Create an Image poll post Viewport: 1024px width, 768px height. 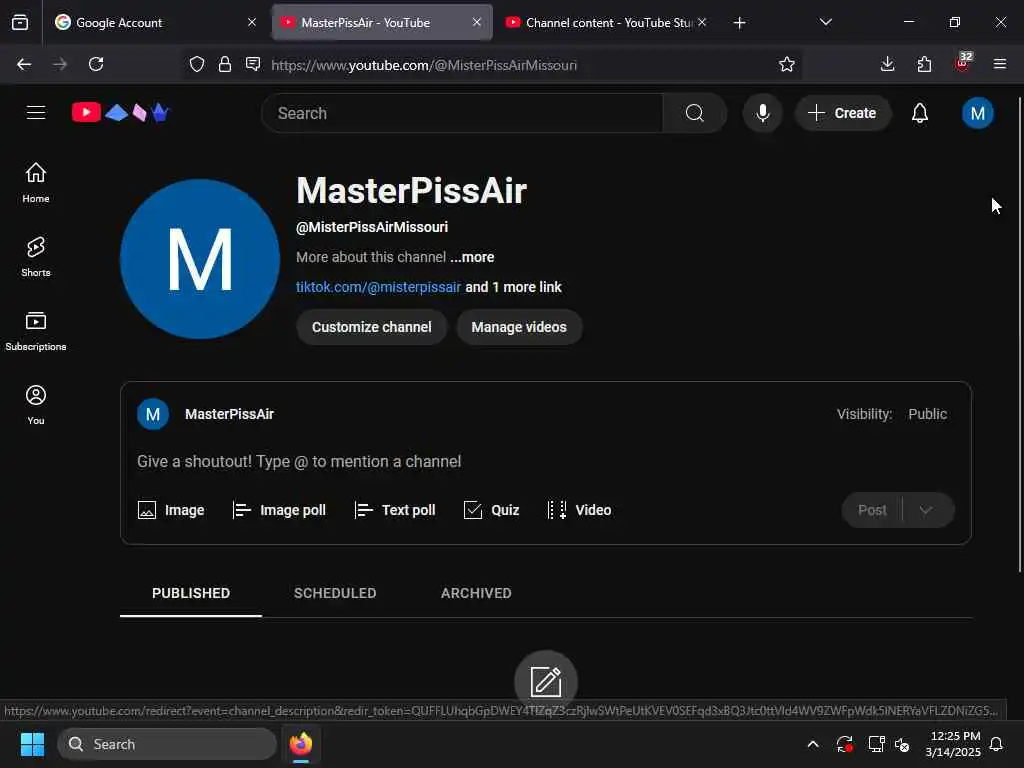coord(279,510)
